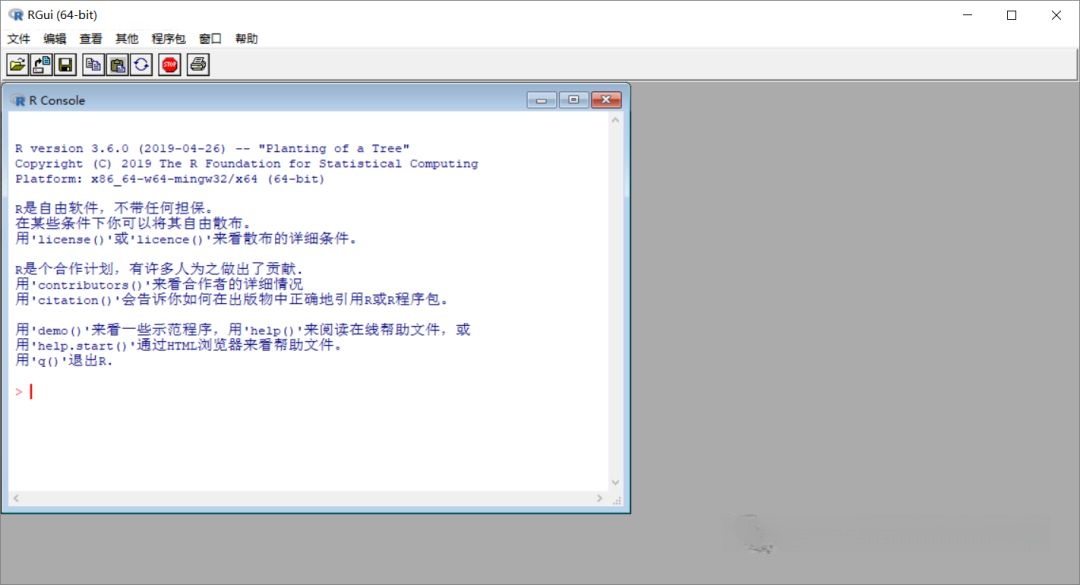
Task: Click the Print toolbar icon
Action: point(198,65)
